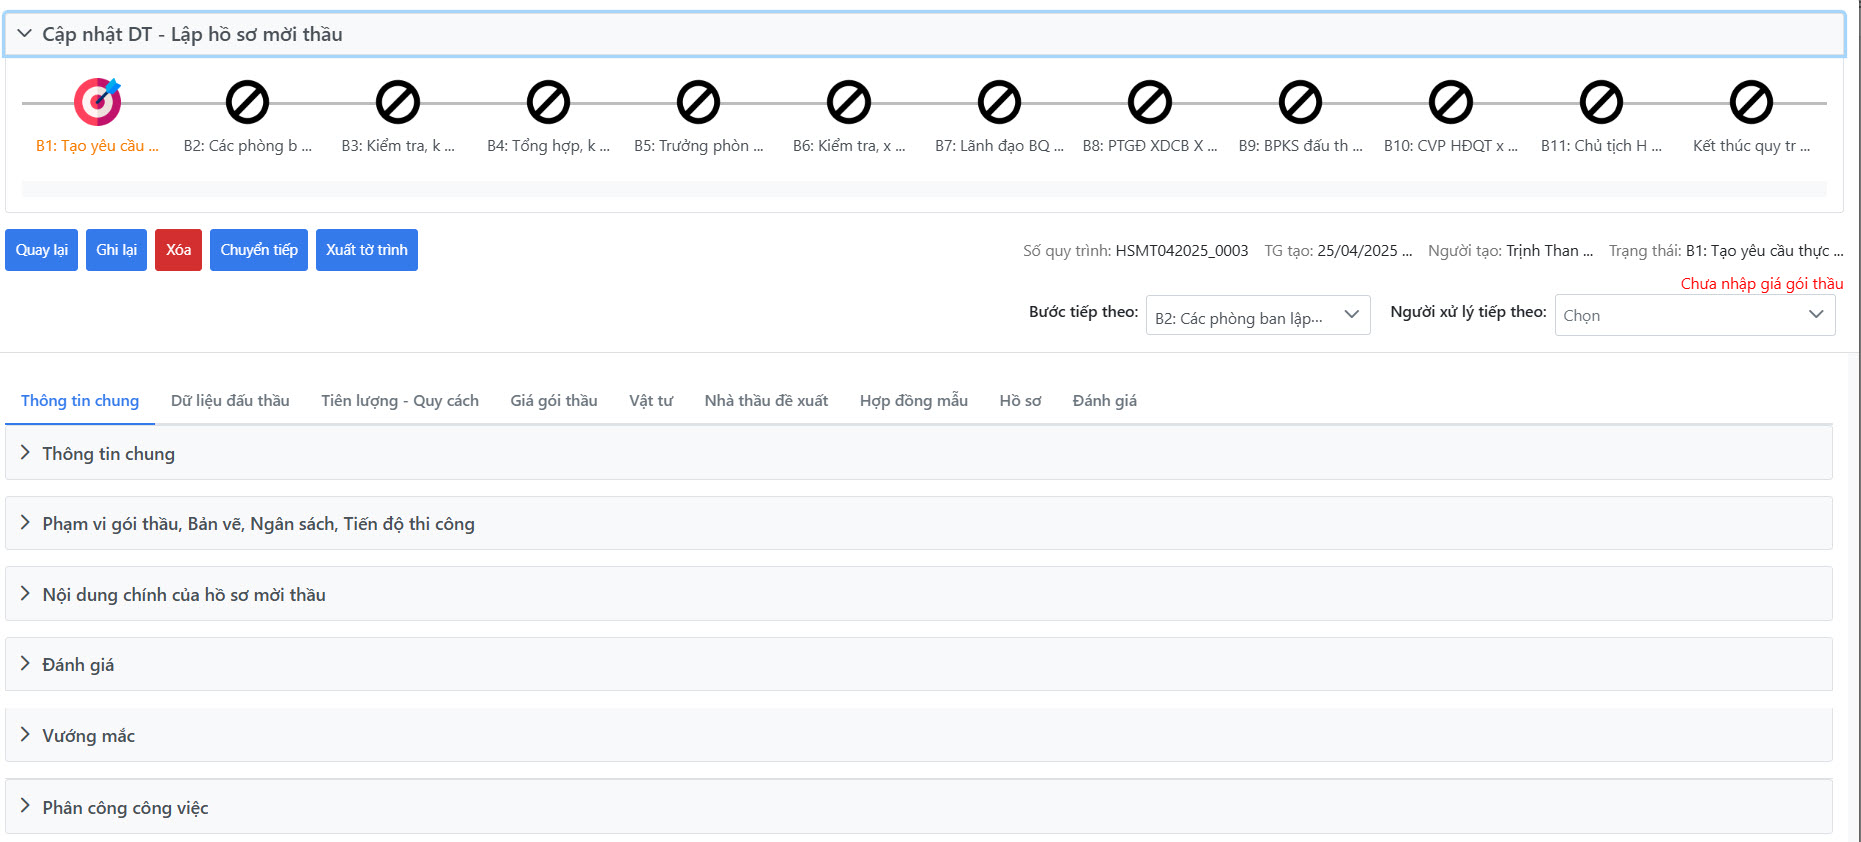The image size is (1861, 842).
Task: Open the Người xử lý tiếp theo dropdown
Action: point(1694,315)
